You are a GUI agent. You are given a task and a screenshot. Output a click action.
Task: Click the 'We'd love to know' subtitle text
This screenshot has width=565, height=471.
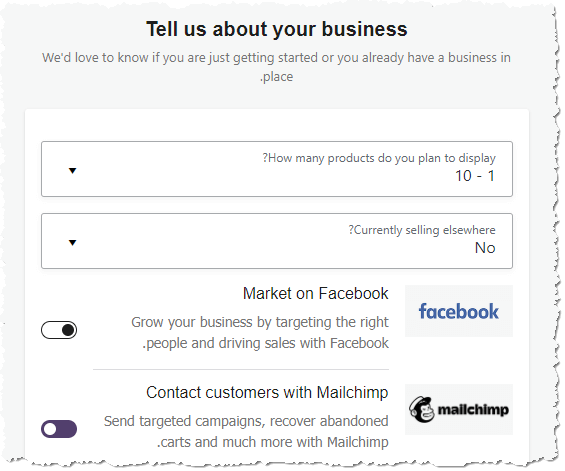click(276, 67)
